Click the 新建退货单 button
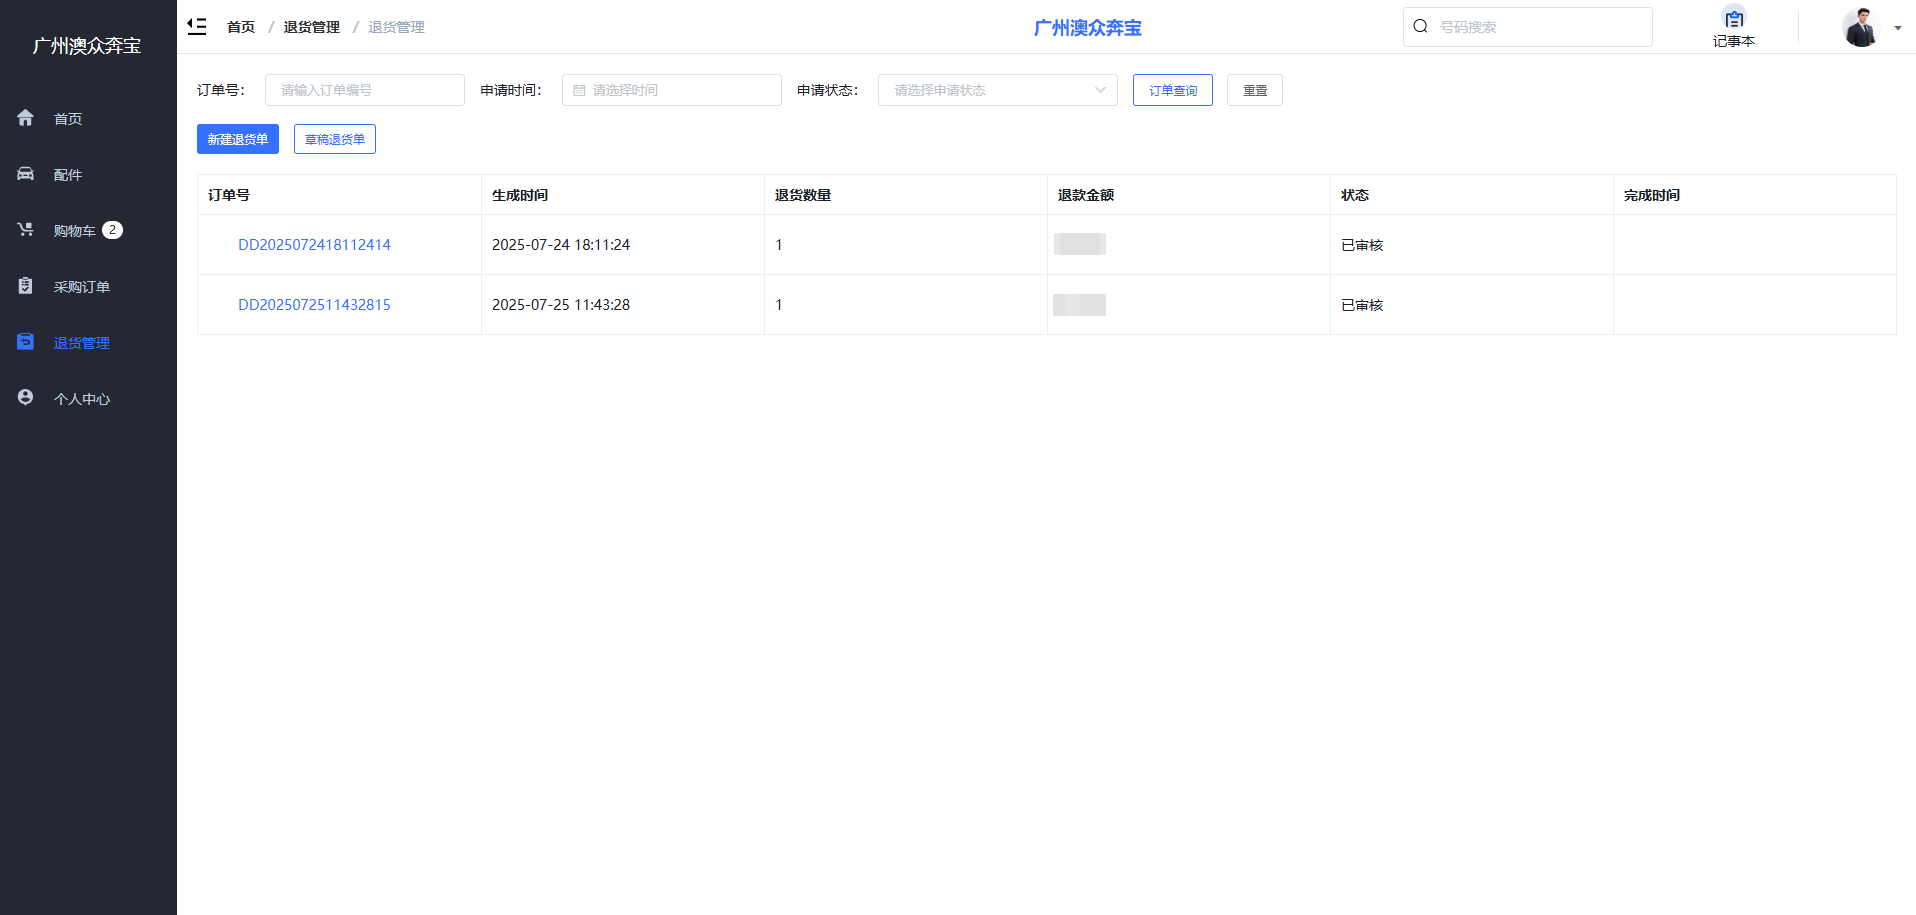This screenshot has width=1916, height=915. [237, 139]
